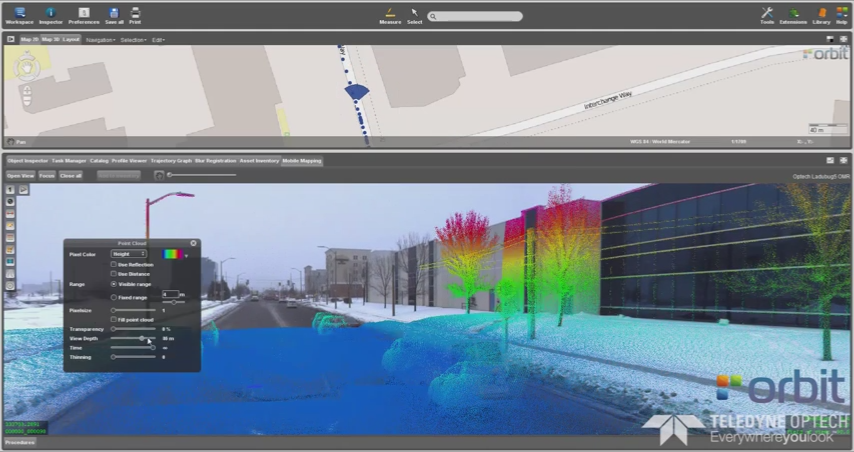Switch to the Map 3D tab
854x452 pixels.
point(49,40)
